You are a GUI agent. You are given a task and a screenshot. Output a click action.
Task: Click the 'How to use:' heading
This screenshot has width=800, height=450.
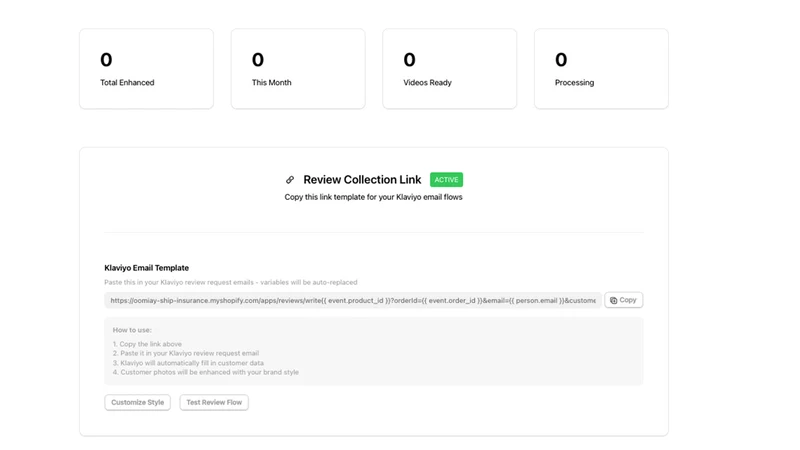[132, 330]
